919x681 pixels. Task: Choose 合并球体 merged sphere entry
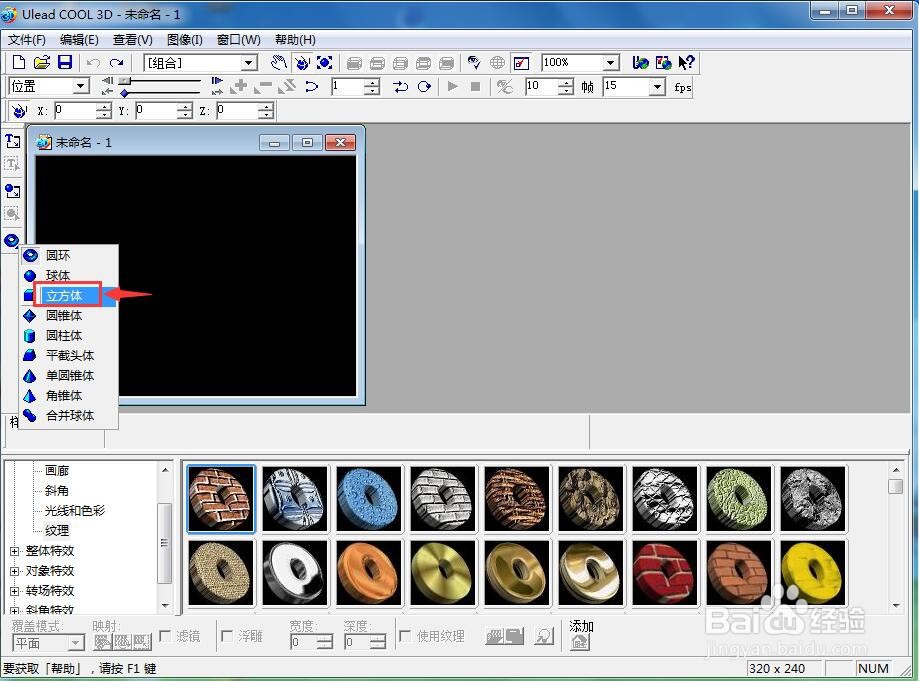(x=69, y=416)
